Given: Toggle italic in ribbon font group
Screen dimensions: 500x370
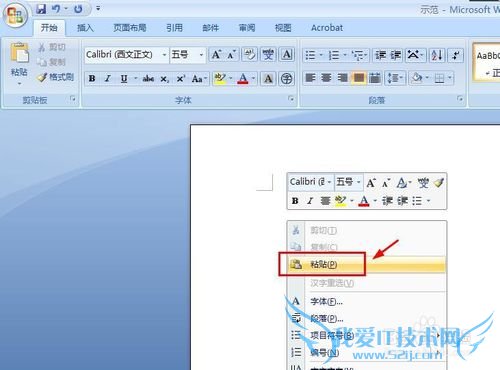Looking at the screenshot, I should coord(108,79).
